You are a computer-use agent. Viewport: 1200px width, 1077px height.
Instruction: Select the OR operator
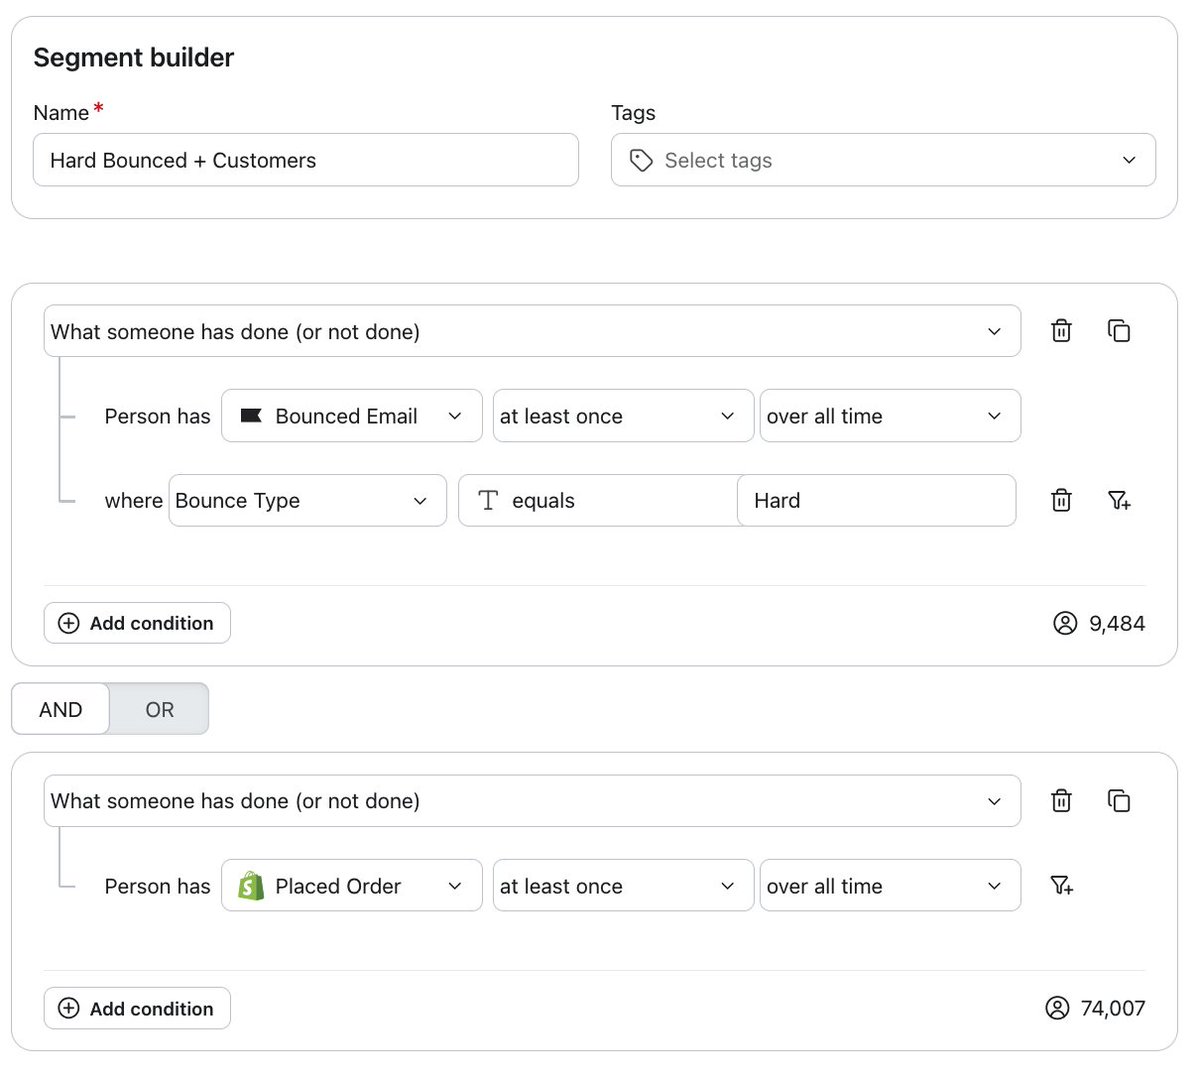[x=159, y=709]
